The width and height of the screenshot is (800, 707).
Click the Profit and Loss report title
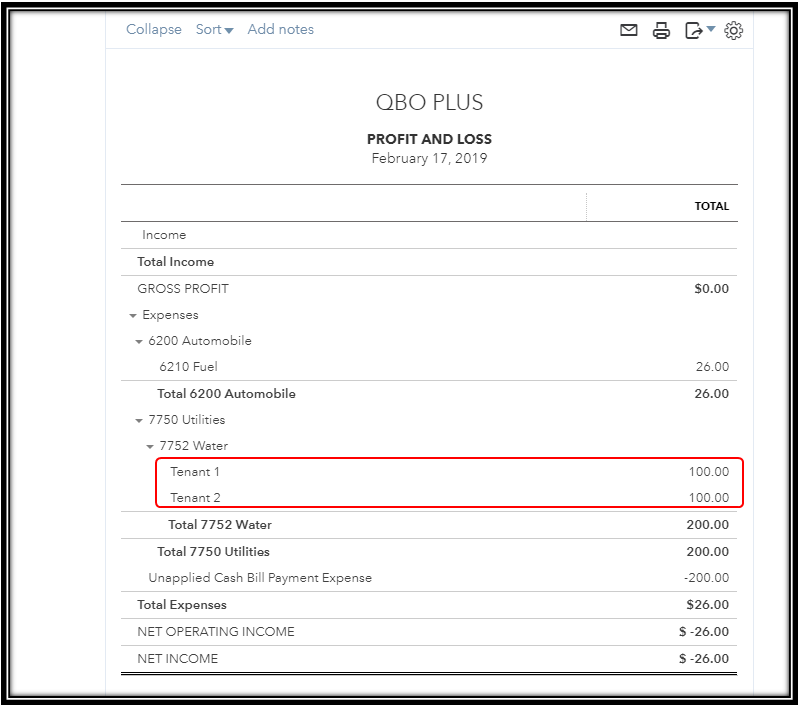click(x=430, y=139)
